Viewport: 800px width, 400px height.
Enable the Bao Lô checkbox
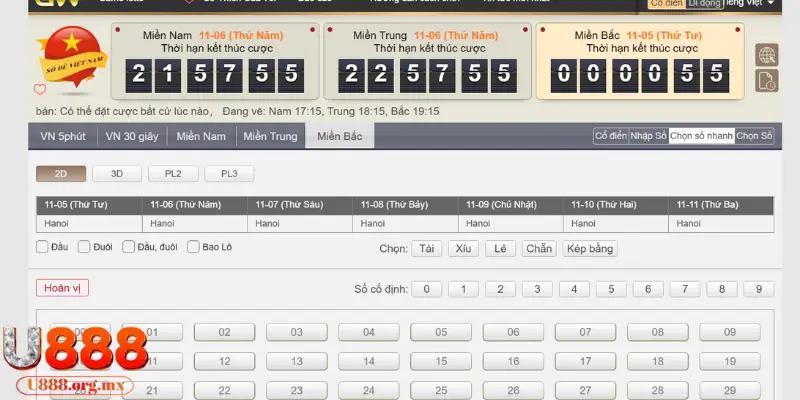point(193,247)
